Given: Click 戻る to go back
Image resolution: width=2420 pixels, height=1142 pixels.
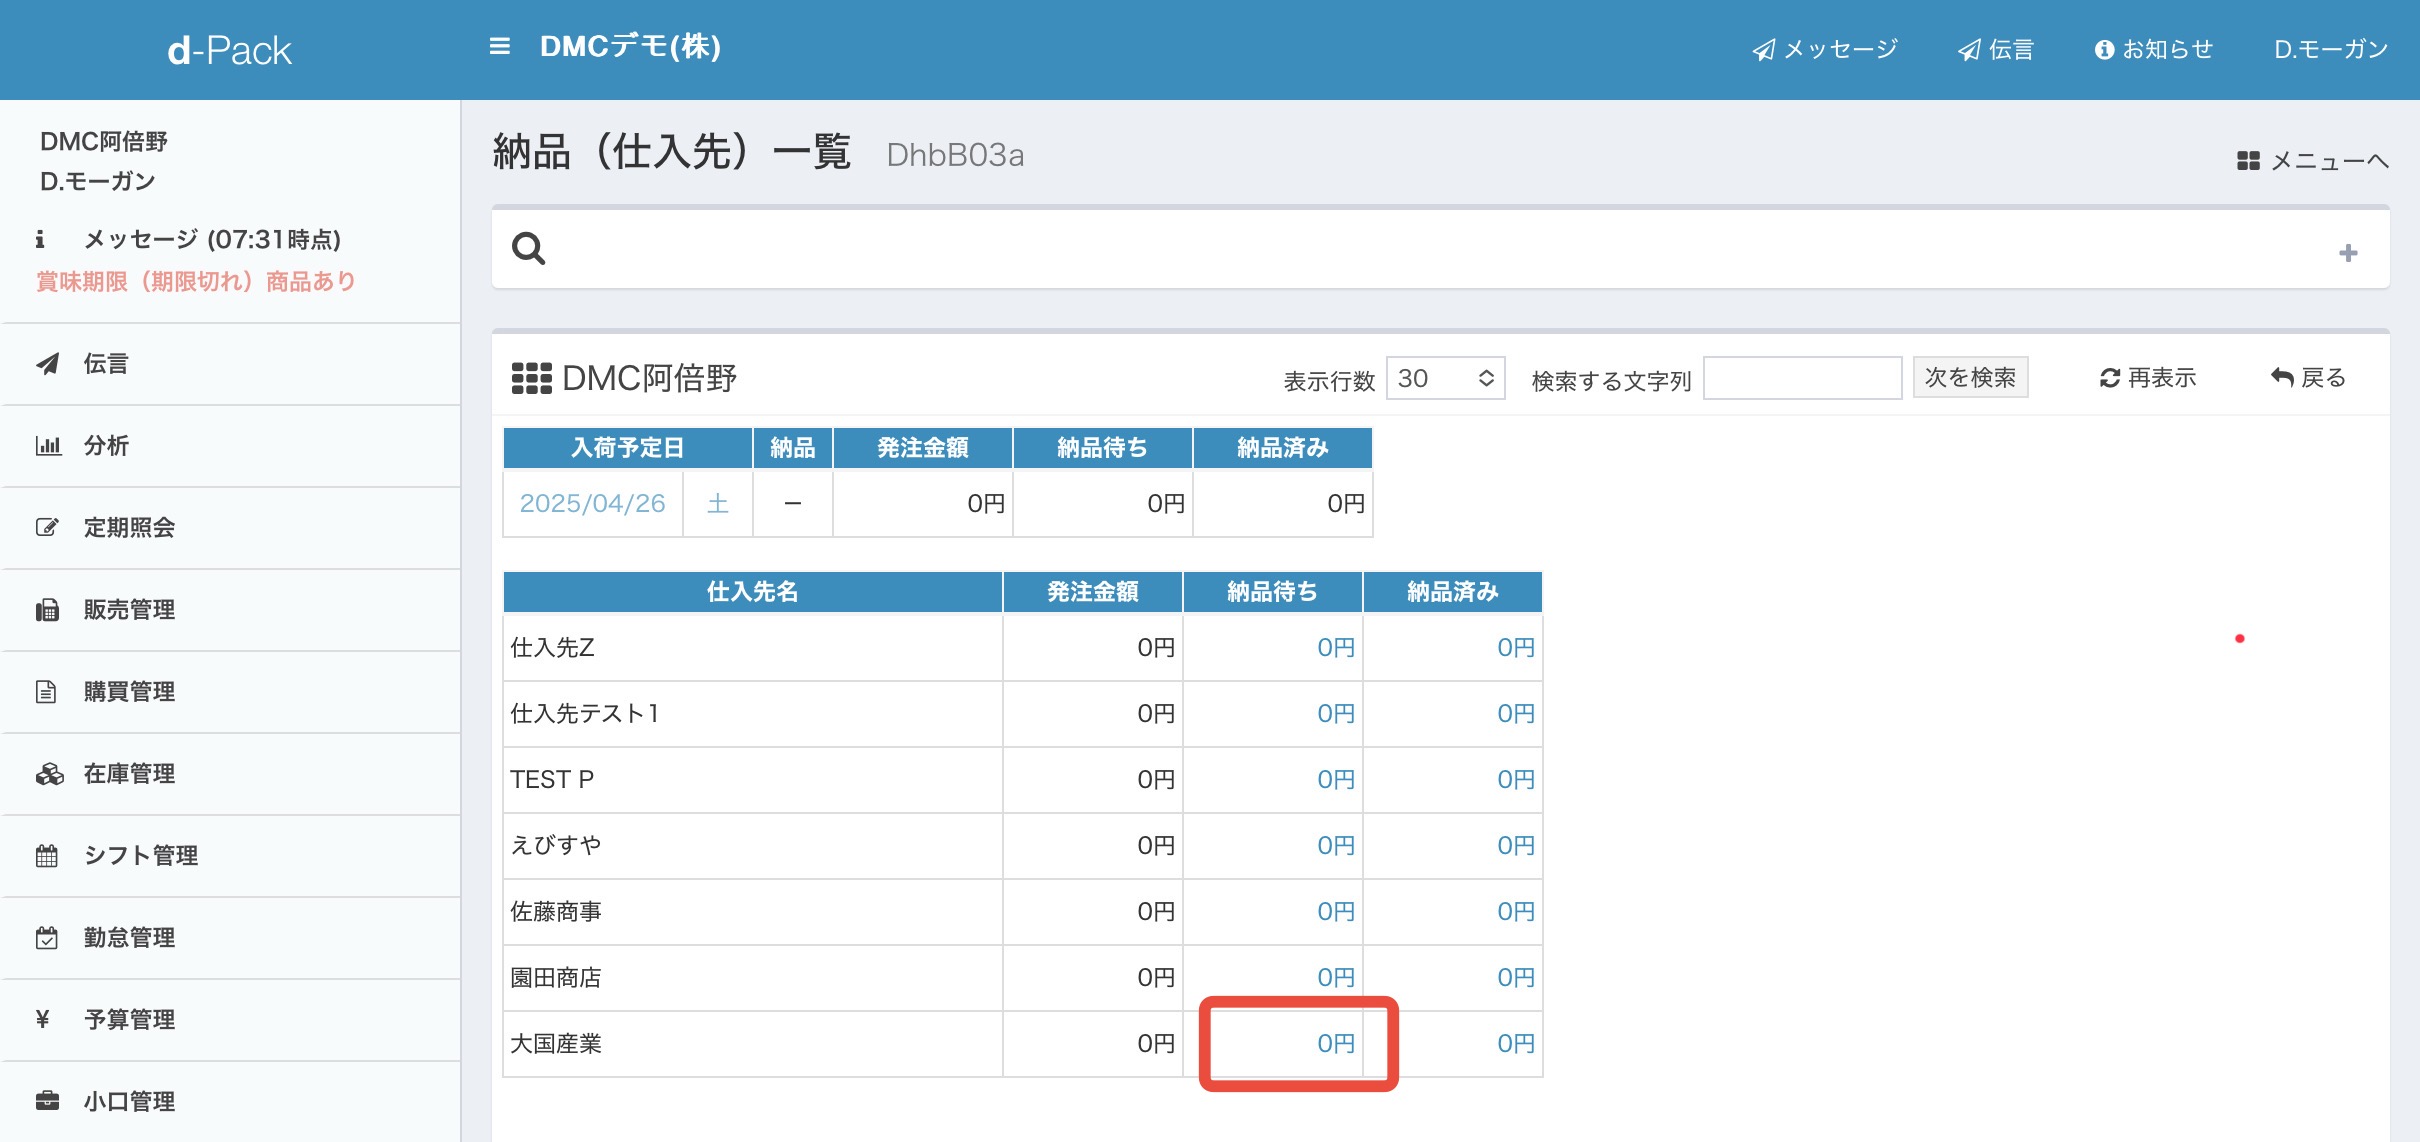Looking at the screenshot, I should pyautogui.click(x=2307, y=378).
